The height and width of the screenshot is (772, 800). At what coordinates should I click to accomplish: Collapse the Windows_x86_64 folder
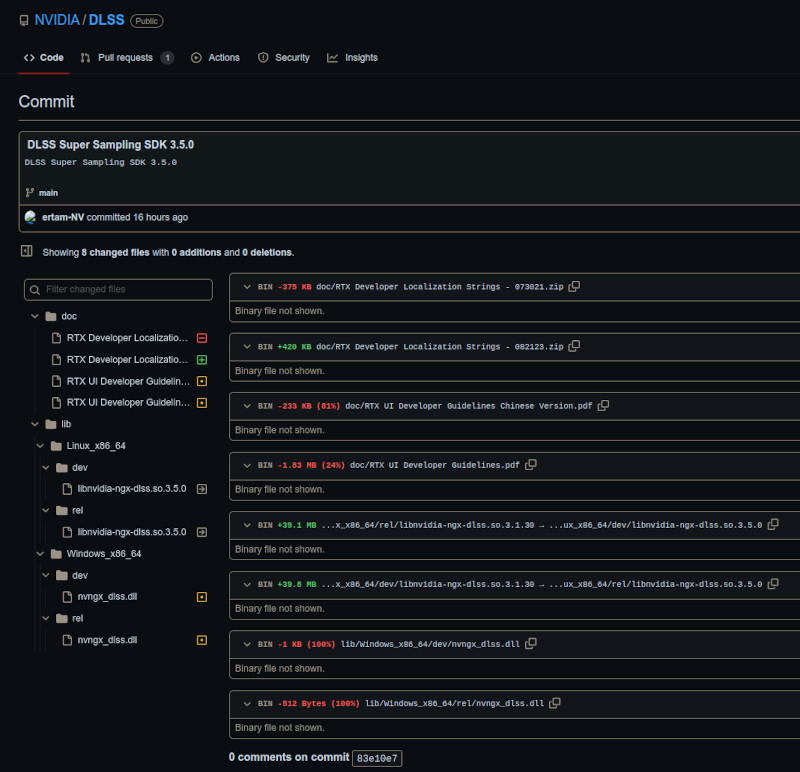click(x=41, y=554)
